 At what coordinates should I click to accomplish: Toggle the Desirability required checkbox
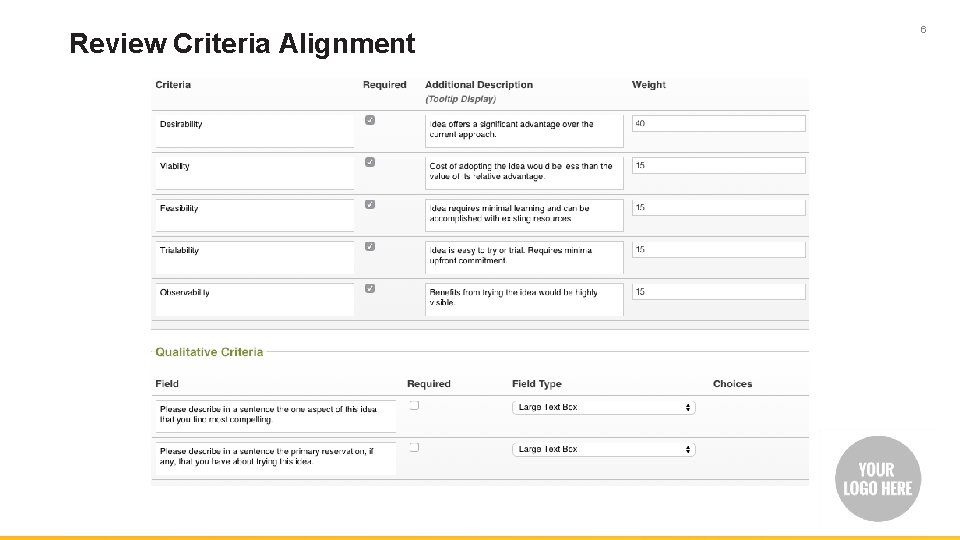[x=370, y=120]
